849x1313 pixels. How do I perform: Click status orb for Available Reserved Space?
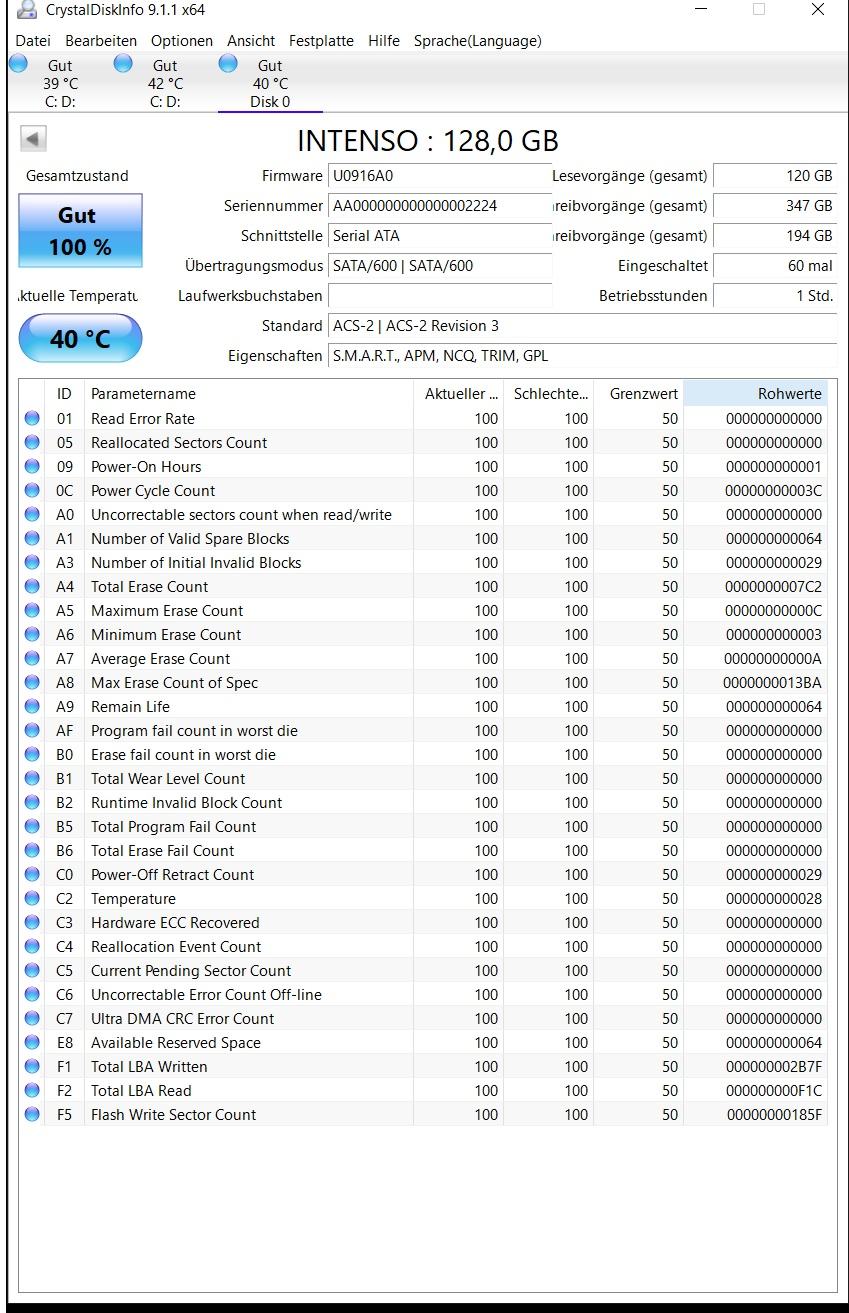click(x=32, y=1043)
